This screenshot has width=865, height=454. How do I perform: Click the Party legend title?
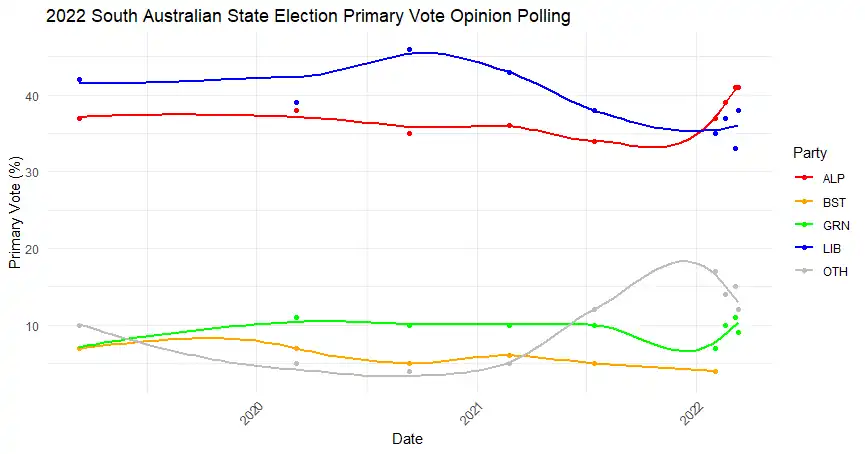tap(809, 153)
